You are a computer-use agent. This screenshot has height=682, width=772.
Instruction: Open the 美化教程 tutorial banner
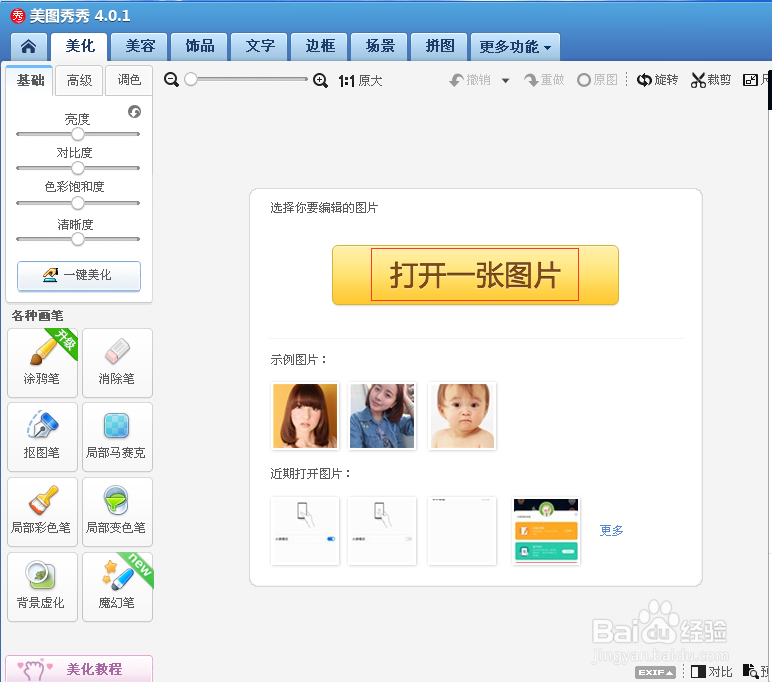[79, 669]
